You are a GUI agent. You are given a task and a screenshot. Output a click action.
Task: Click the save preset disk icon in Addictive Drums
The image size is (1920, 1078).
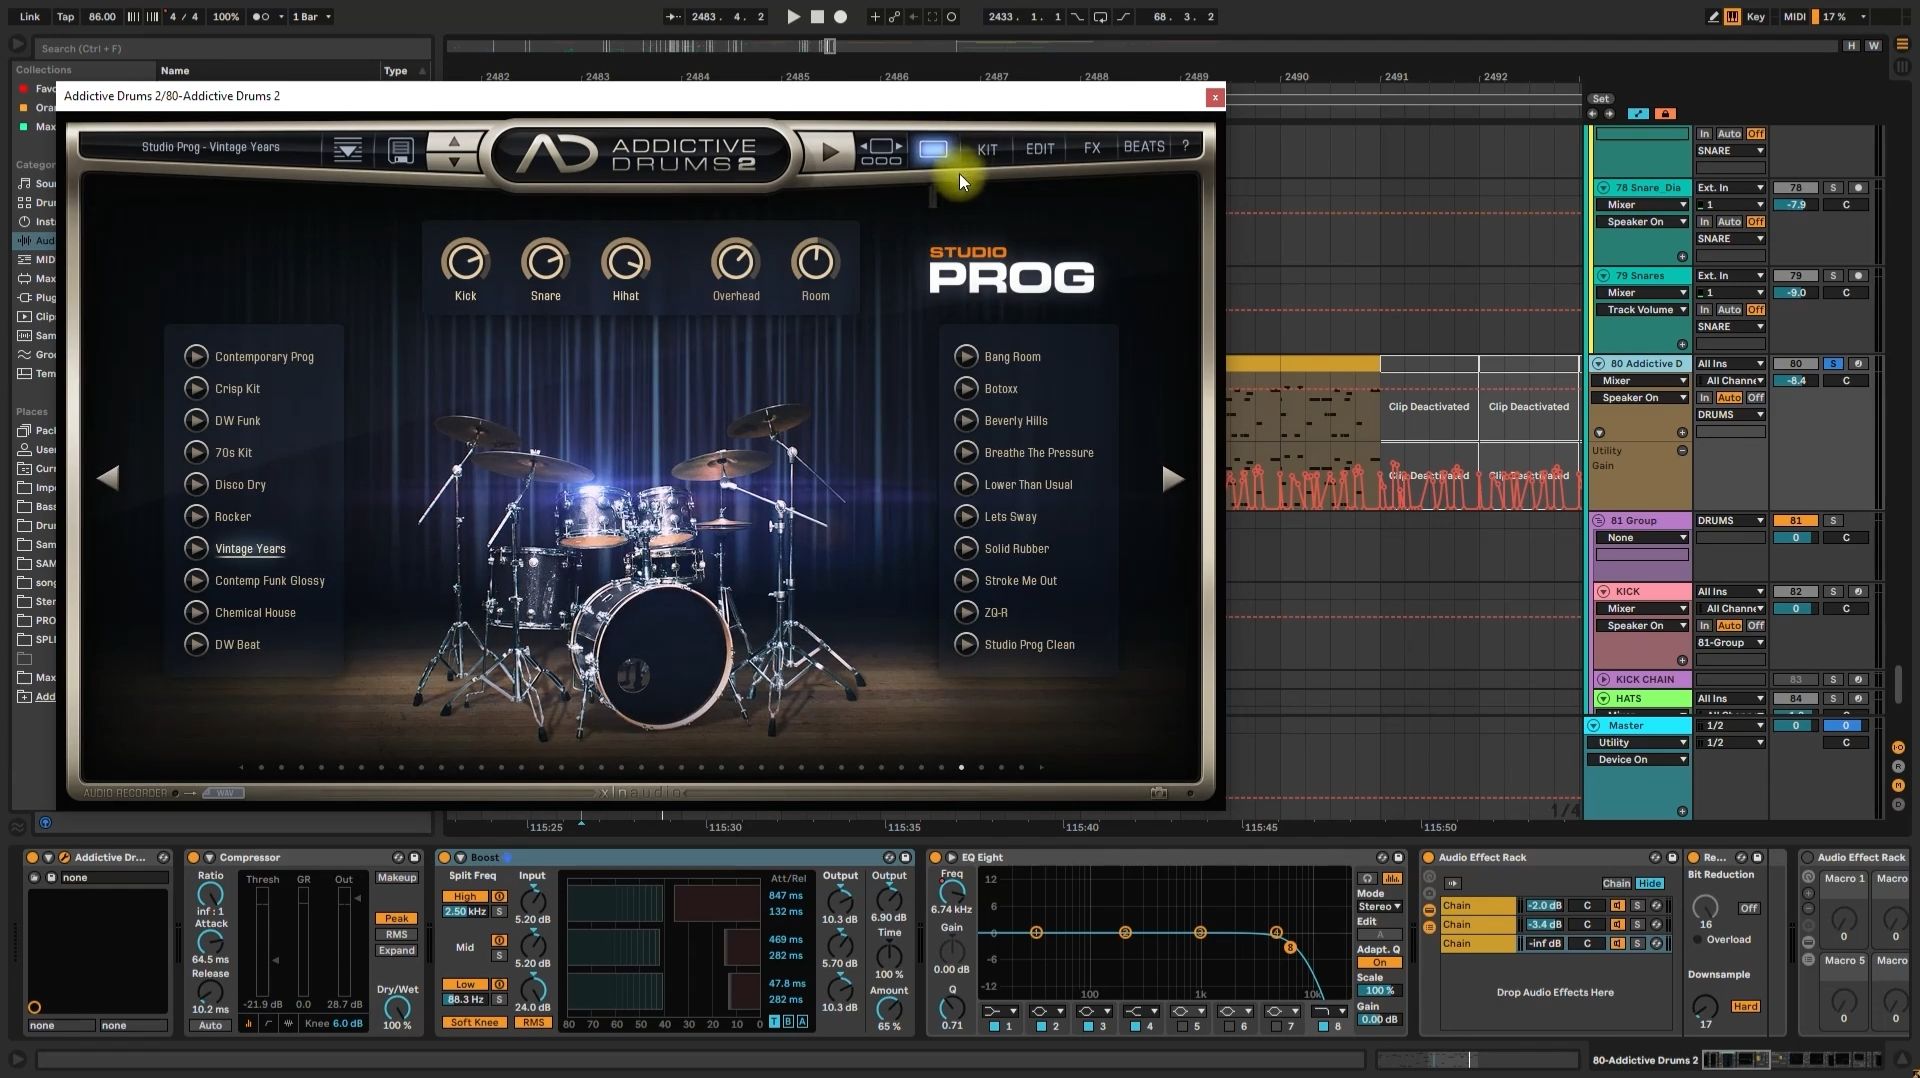point(400,150)
